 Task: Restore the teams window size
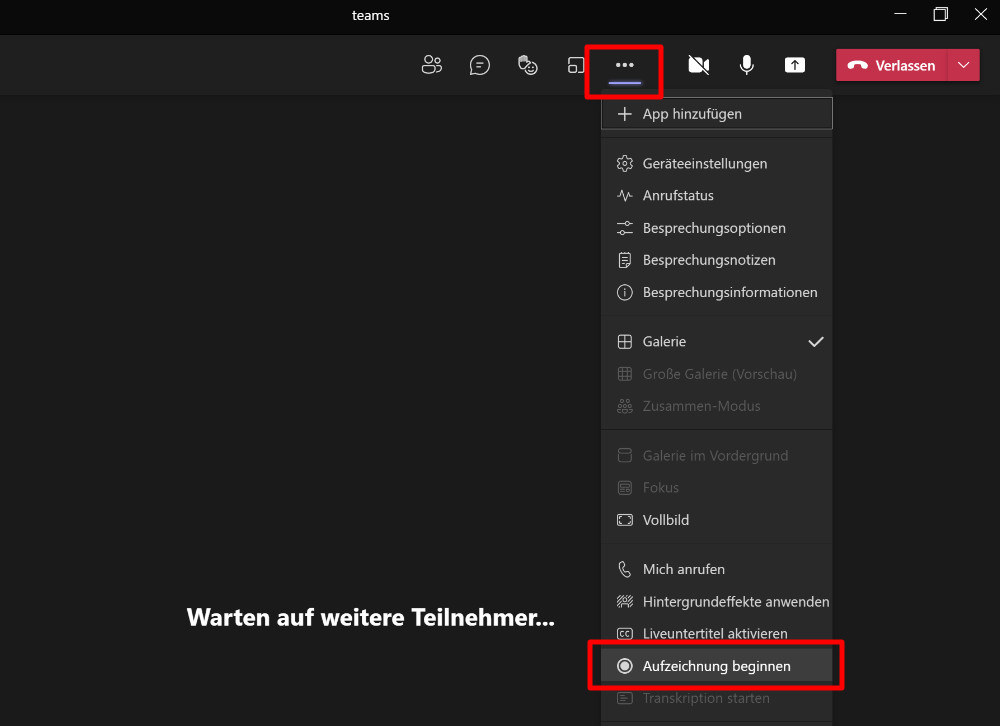pos(941,14)
